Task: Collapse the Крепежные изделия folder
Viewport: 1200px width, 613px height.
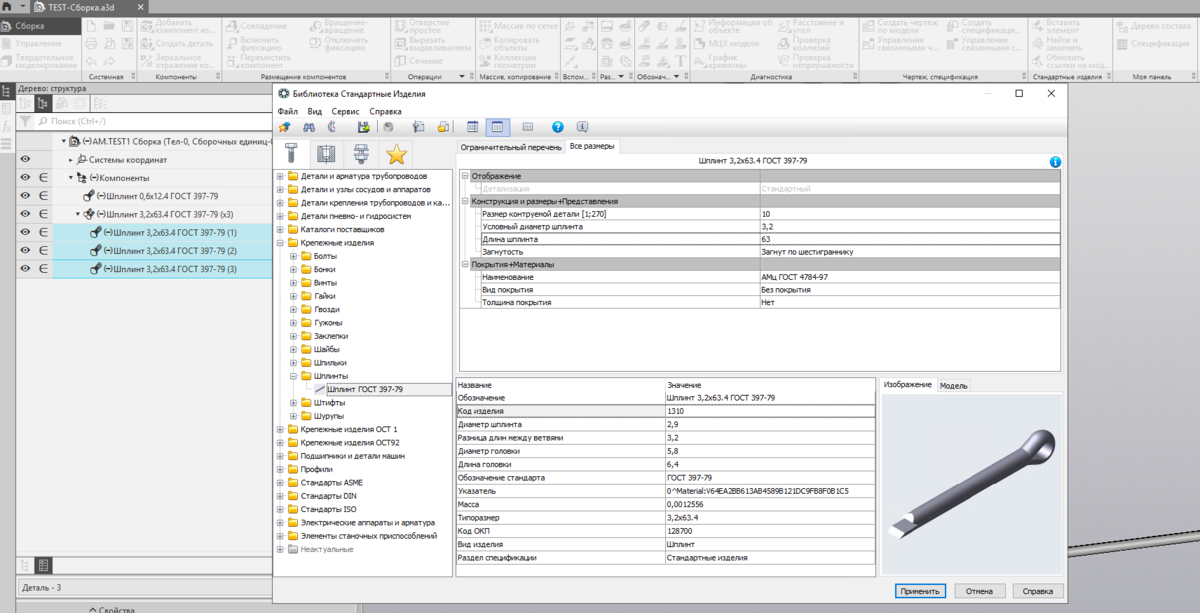Action: 281,243
